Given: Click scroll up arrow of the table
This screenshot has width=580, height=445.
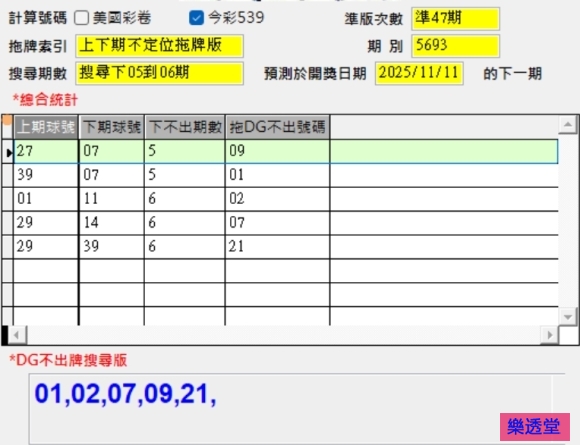Looking at the screenshot, I should pyautogui.click(x=567, y=125).
